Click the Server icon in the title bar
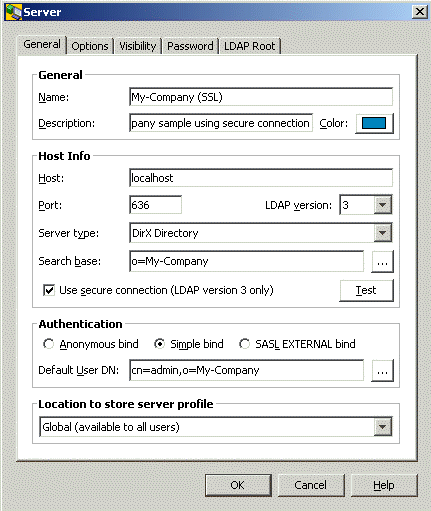Viewport: 431px width, 511px height. coord(13,12)
